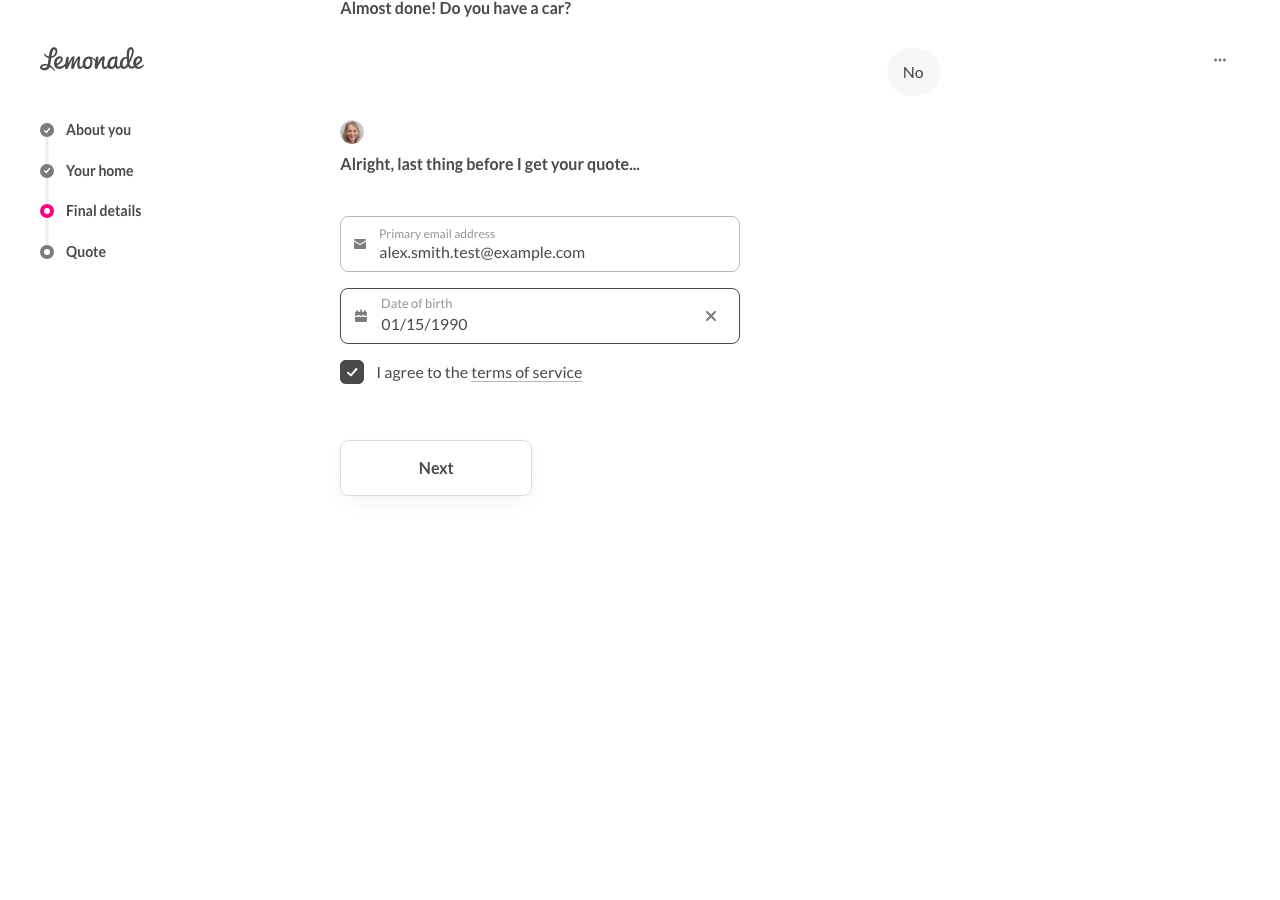The height and width of the screenshot is (900, 1280).
Task: Clear the date of birth with the X
Action: click(711, 316)
